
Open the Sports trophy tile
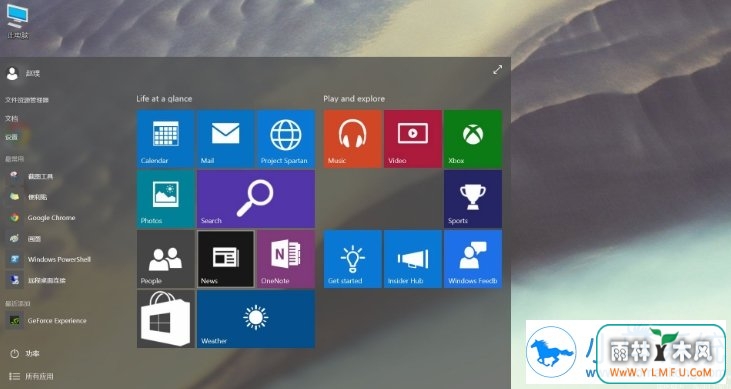pos(473,199)
